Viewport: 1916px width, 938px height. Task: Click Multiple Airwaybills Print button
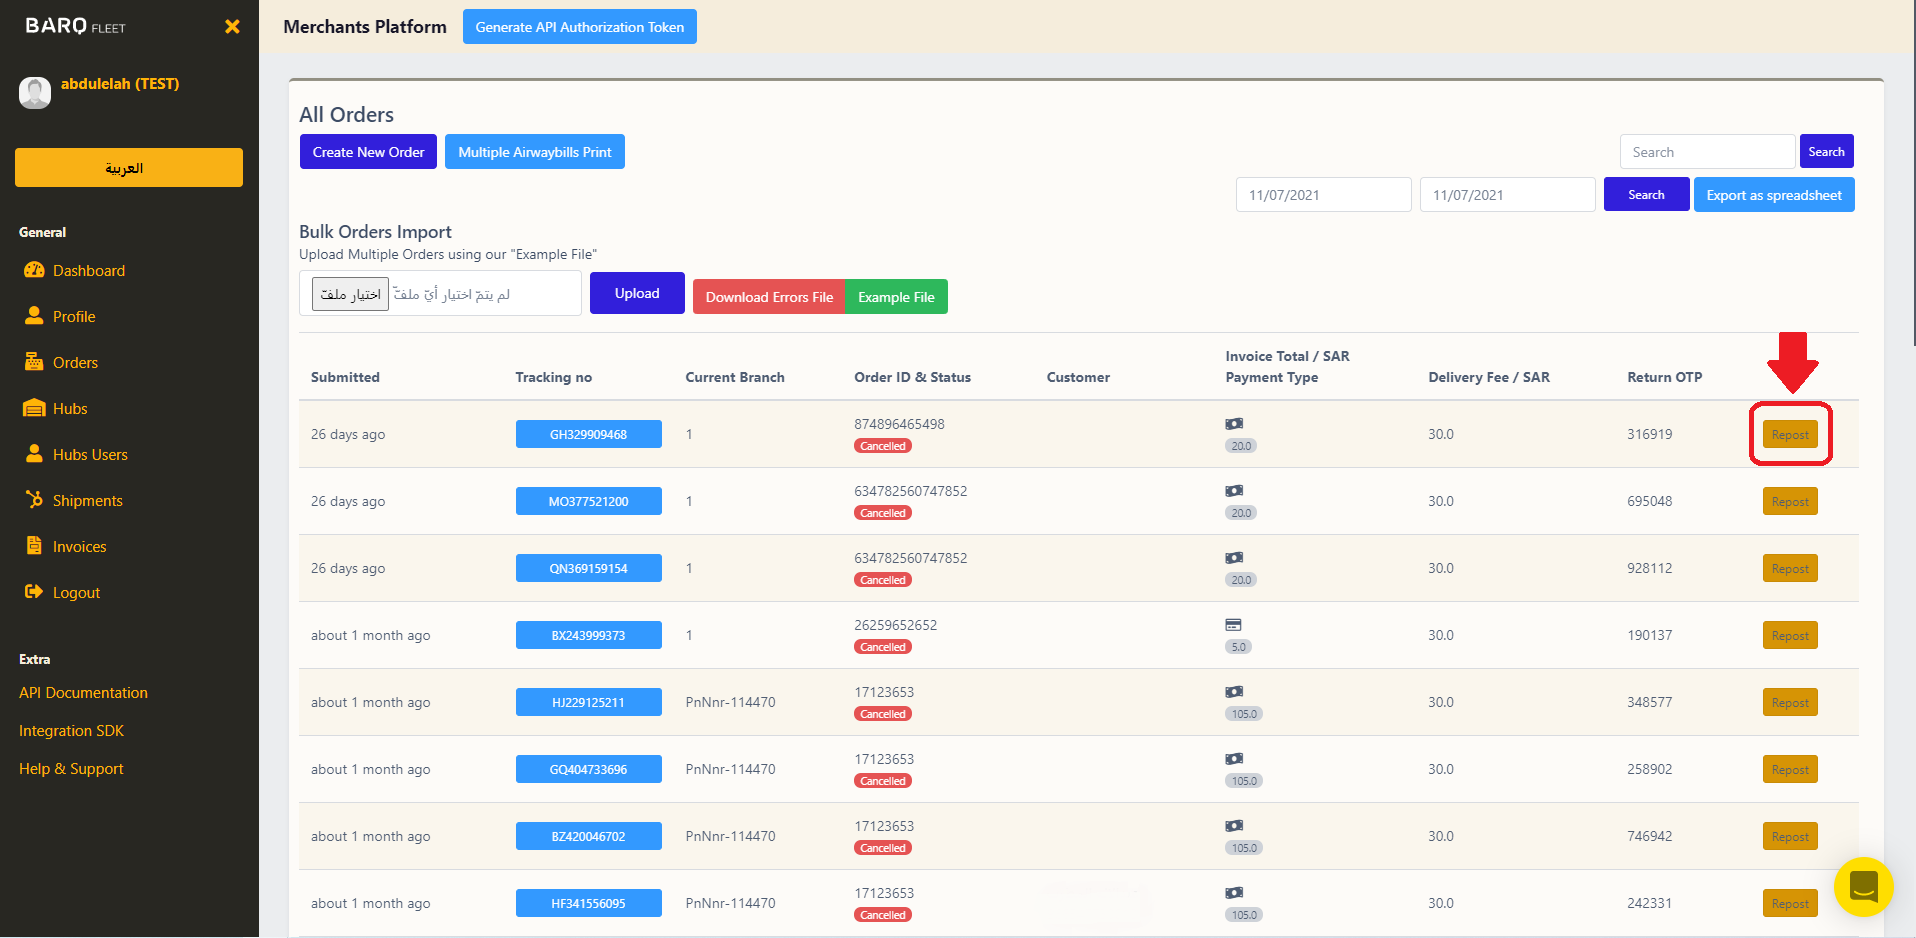535,152
